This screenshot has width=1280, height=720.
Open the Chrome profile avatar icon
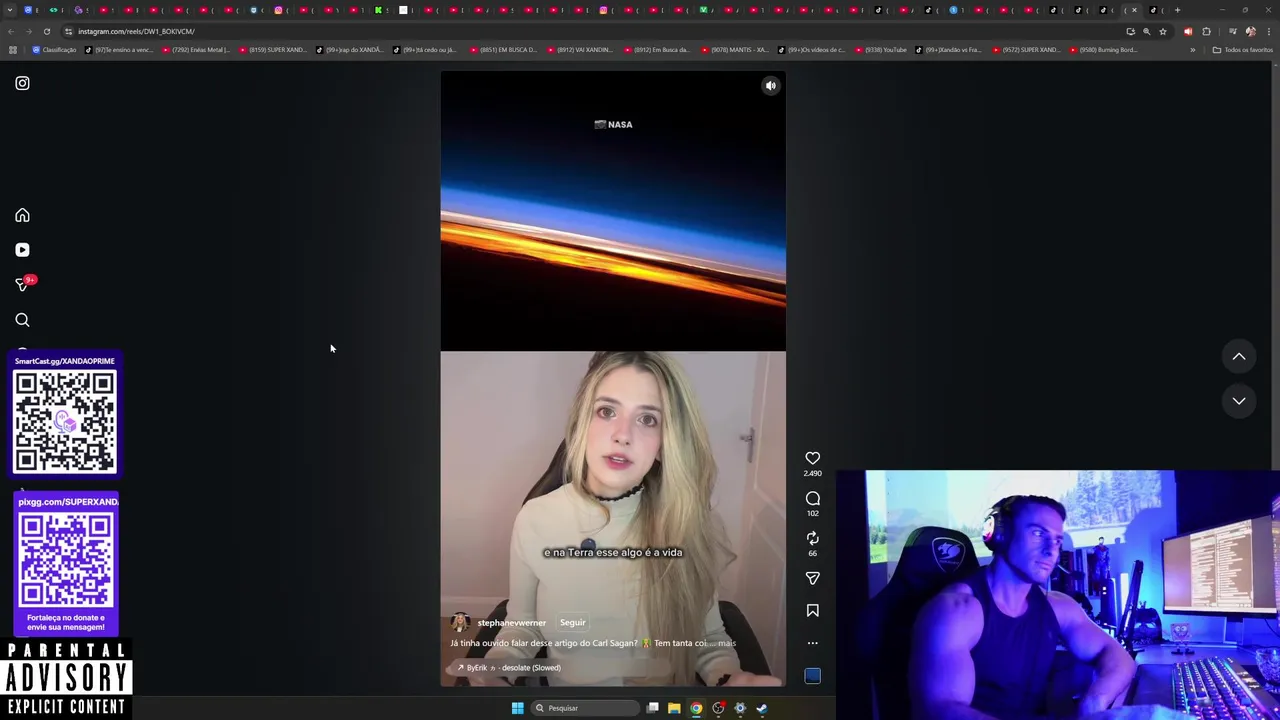(x=1250, y=31)
